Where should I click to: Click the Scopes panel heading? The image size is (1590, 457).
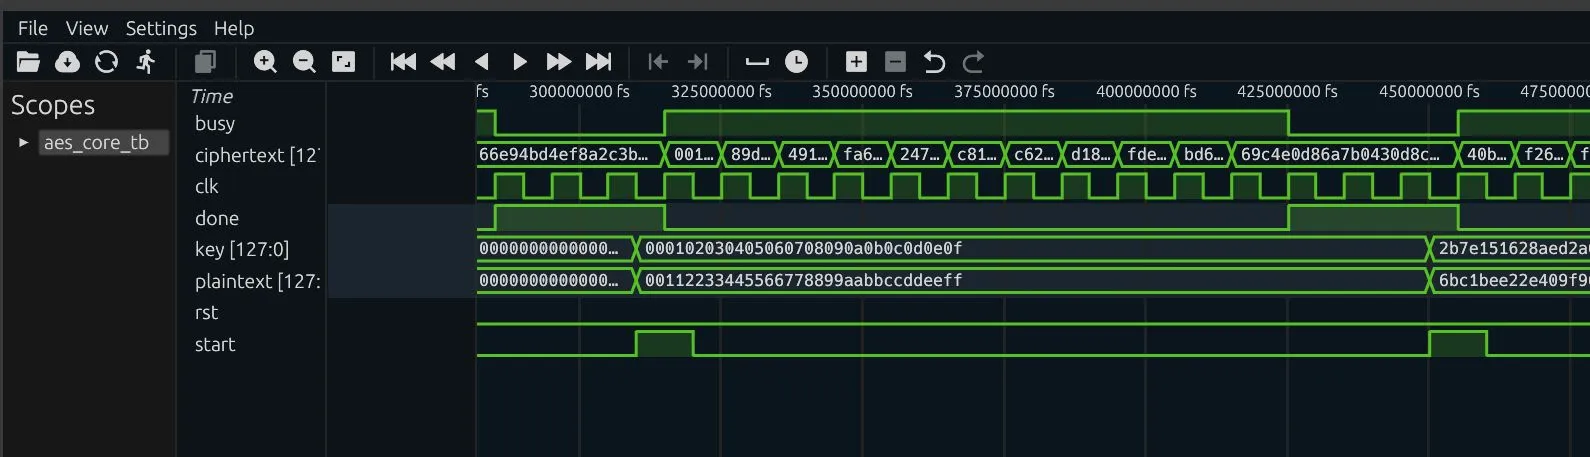(x=53, y=105)
